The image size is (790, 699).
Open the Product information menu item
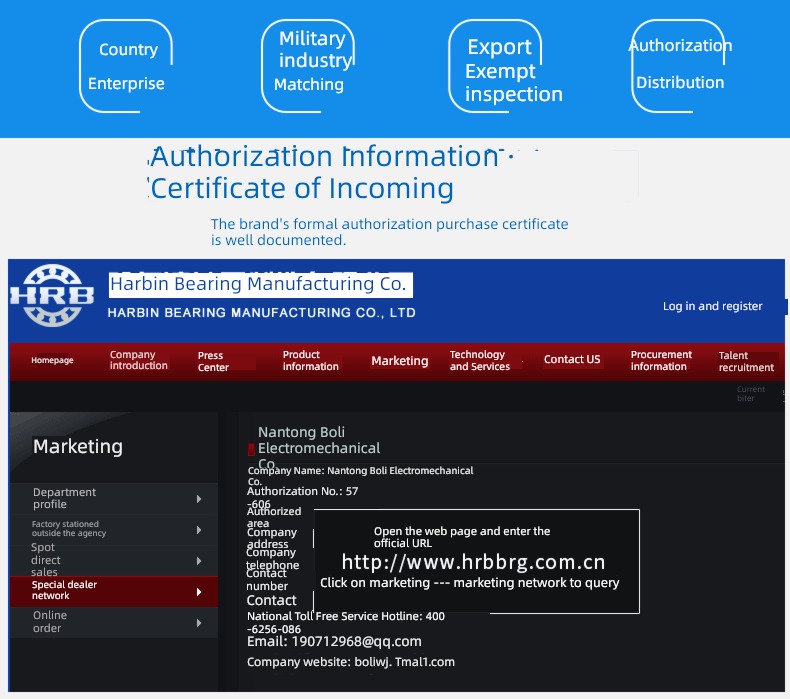[x=310, y=360]
